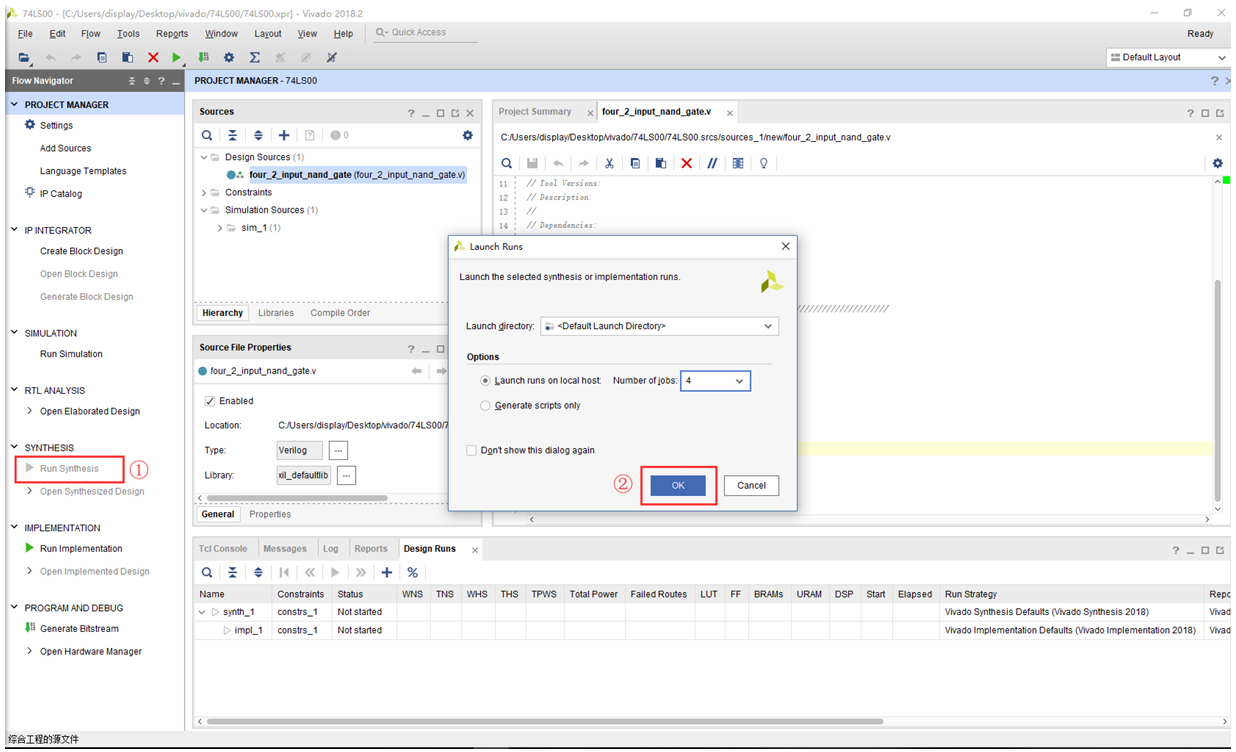1236x752 pixels.
Task: Open the Tools menu
Action: [x=128, y=34]
